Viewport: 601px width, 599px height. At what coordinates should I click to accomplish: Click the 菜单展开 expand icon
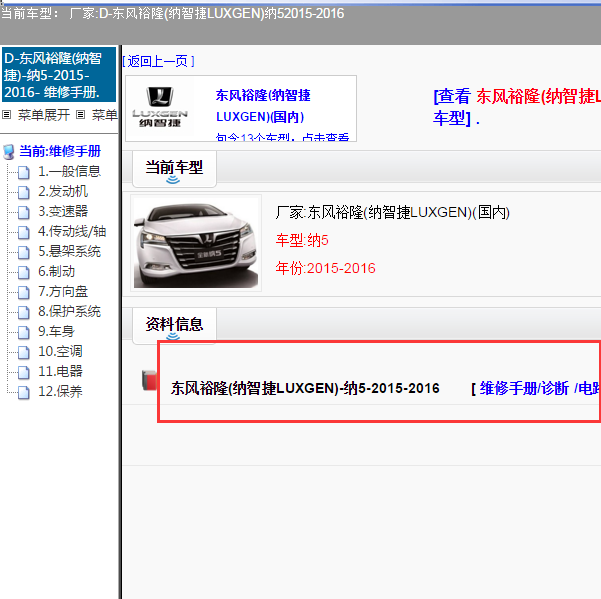7,114
